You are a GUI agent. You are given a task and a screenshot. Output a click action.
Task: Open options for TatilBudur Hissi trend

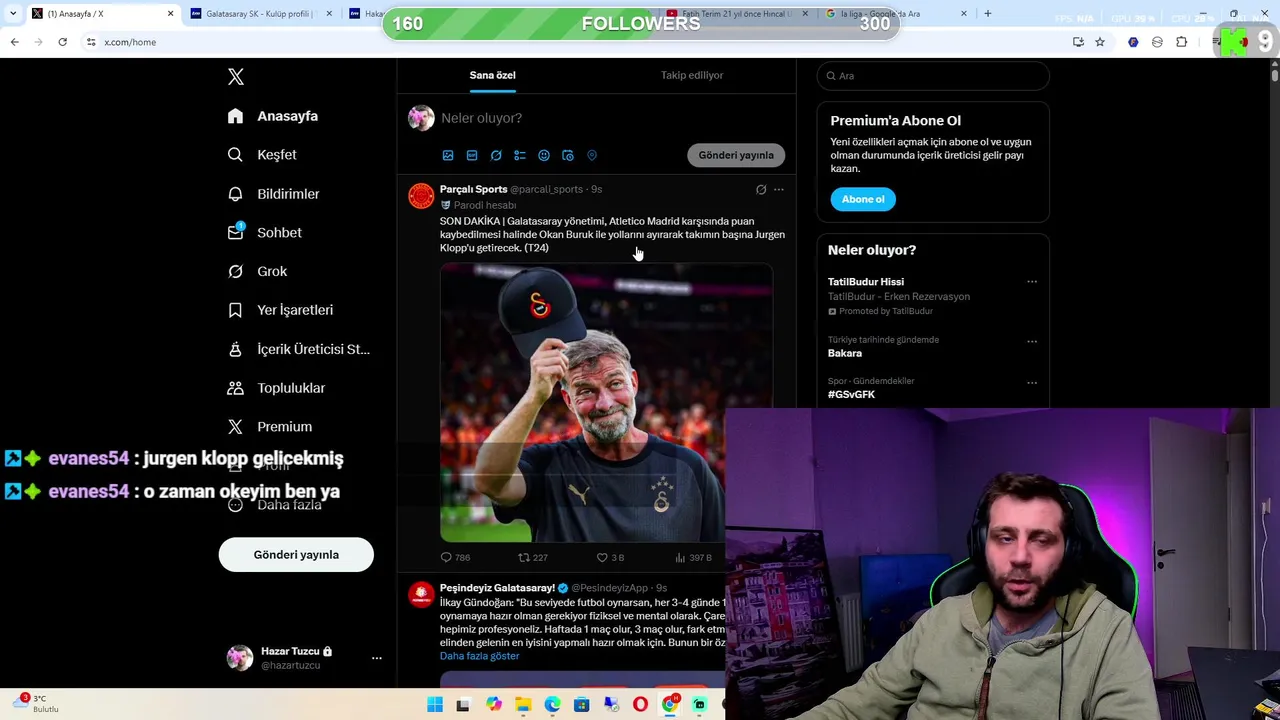1032,282
